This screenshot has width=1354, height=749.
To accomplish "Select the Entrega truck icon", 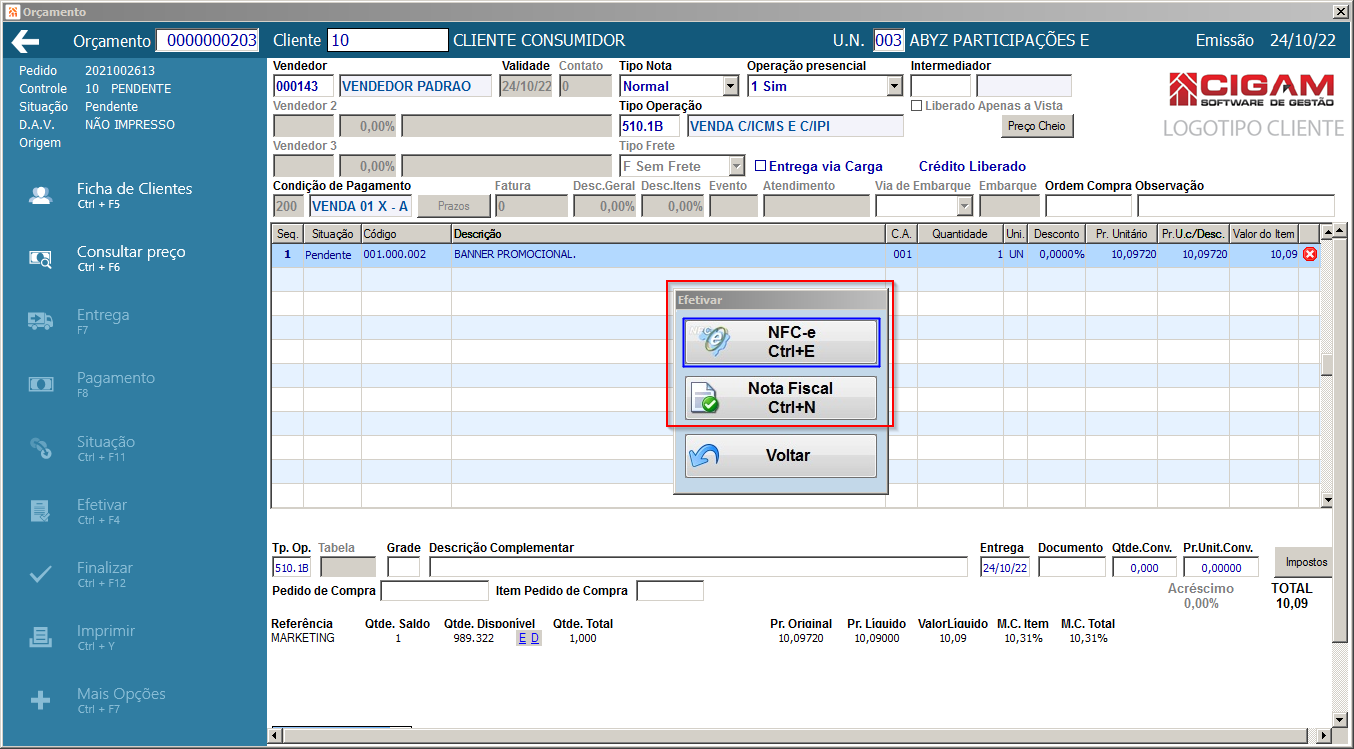I will click(x=40, y=321).
